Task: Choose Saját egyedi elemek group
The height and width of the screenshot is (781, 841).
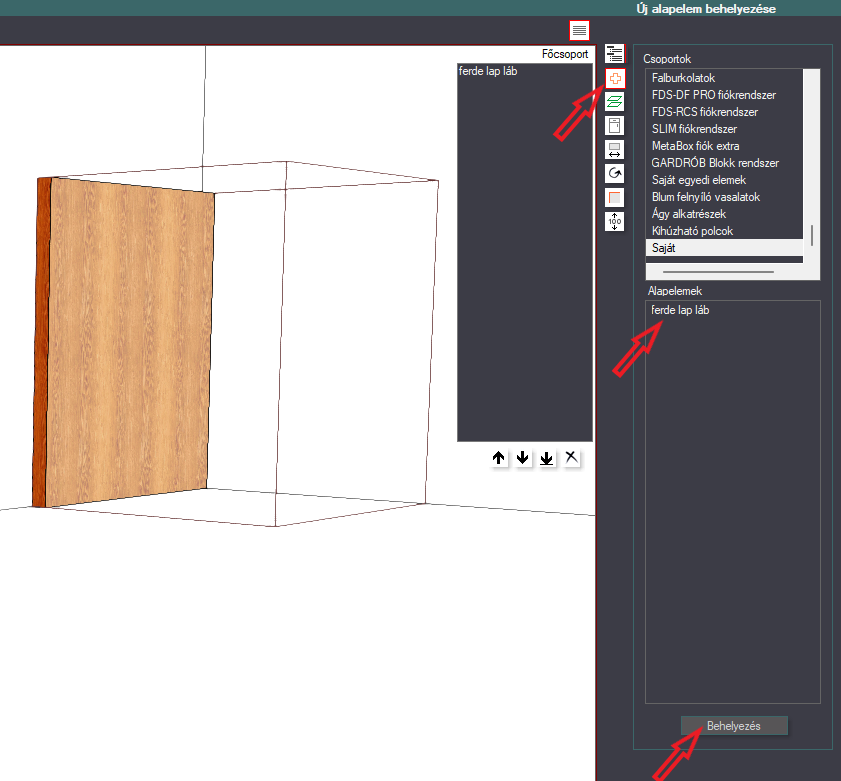Action: 724,180
